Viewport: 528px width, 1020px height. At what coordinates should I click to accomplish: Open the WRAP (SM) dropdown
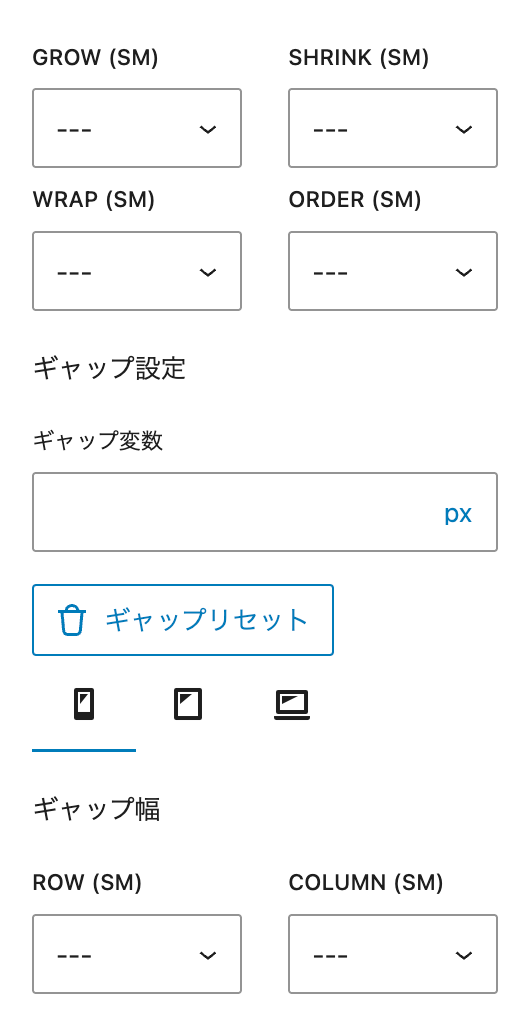pos(137,271)
